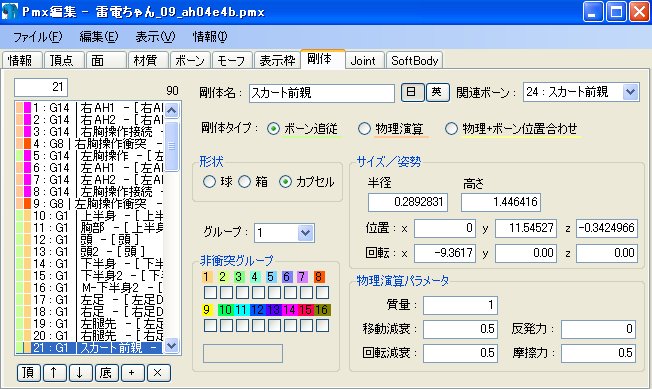Click the 半径 radius field
This screenshot has width=652, height=389.
tap(408, 202)
